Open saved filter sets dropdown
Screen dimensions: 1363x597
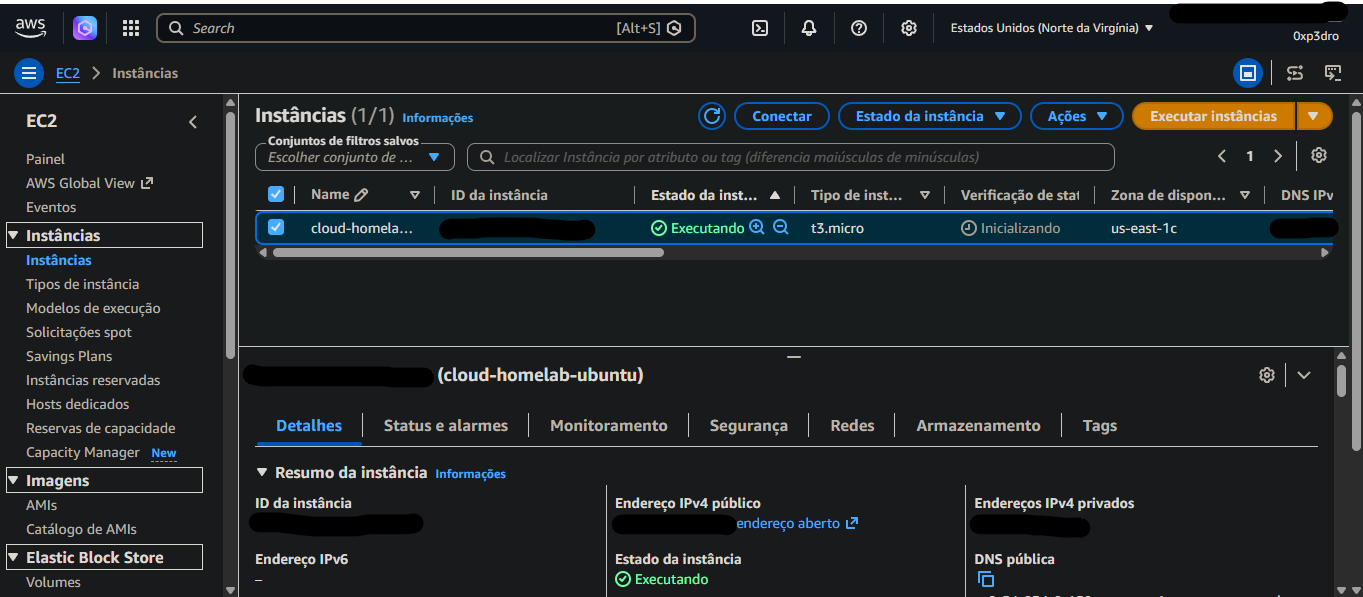(355, 157)
